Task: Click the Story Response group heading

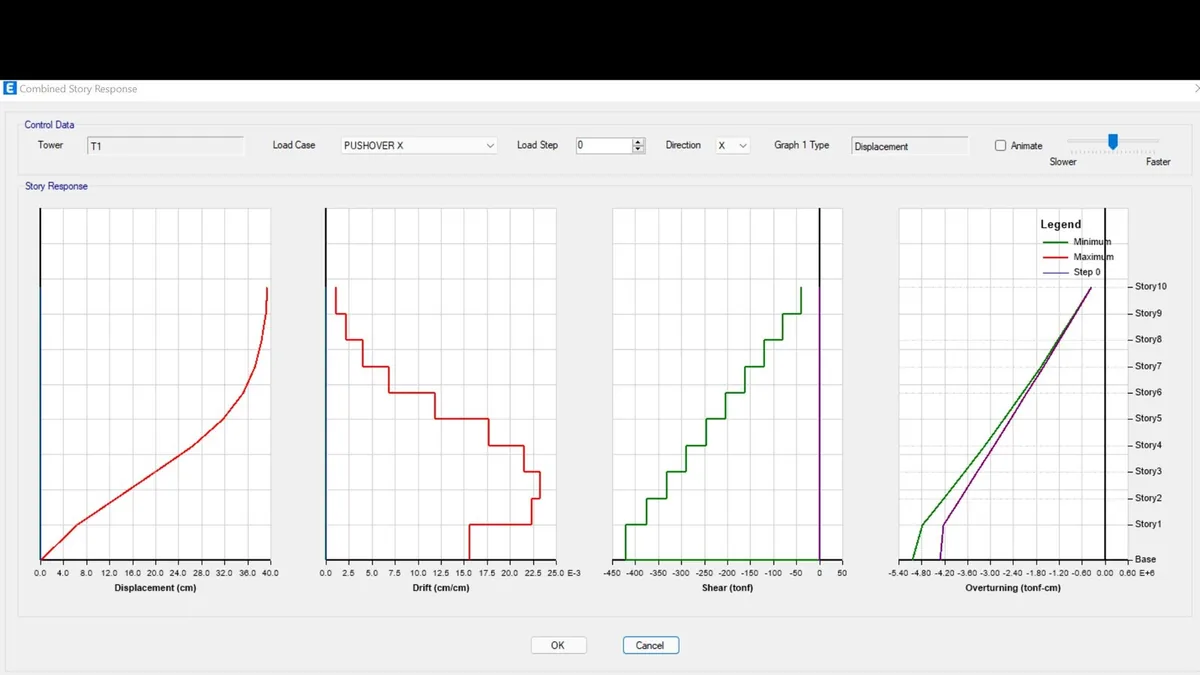Action: (x=56, y=186)
